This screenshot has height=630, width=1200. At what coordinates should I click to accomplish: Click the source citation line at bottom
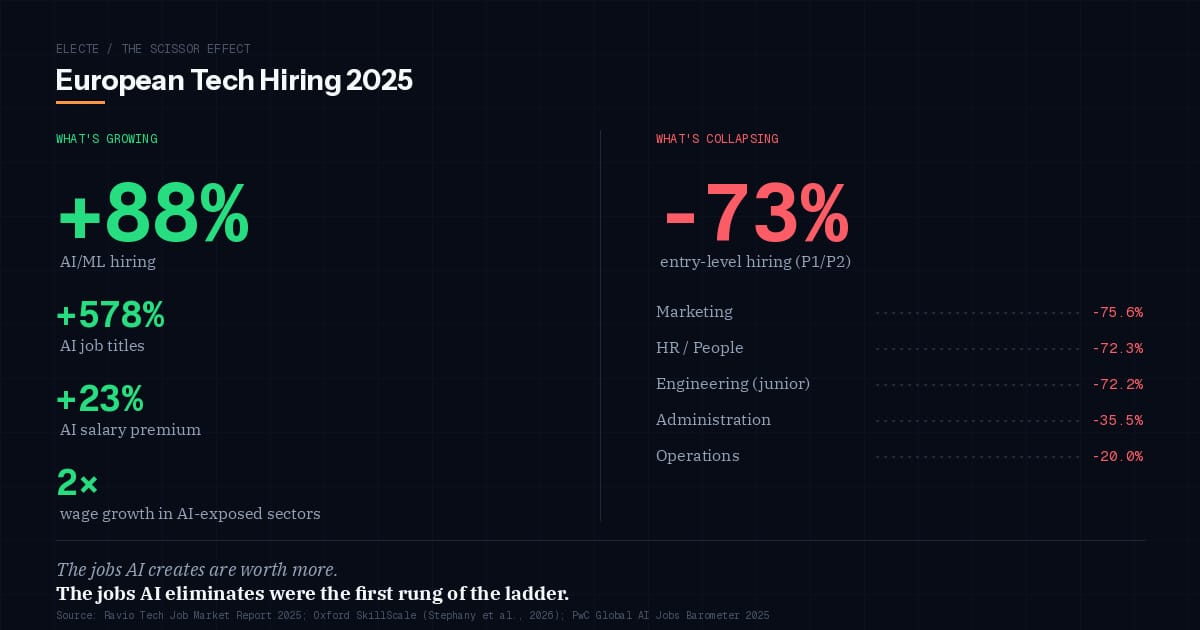pos(412,615)
